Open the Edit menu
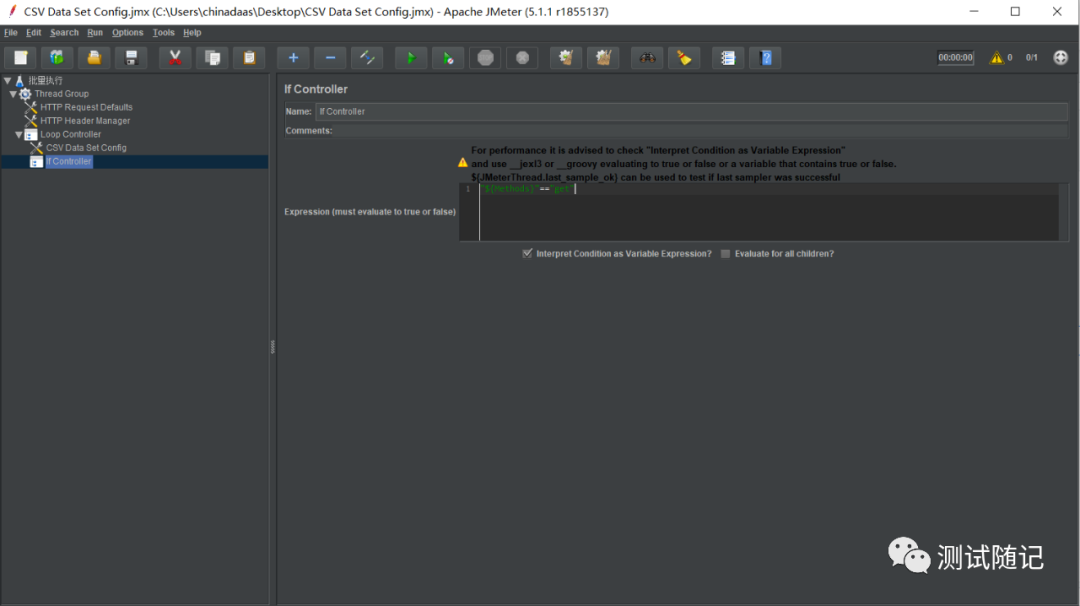Viewport: 1080px width, 606px height. [34, 32]
